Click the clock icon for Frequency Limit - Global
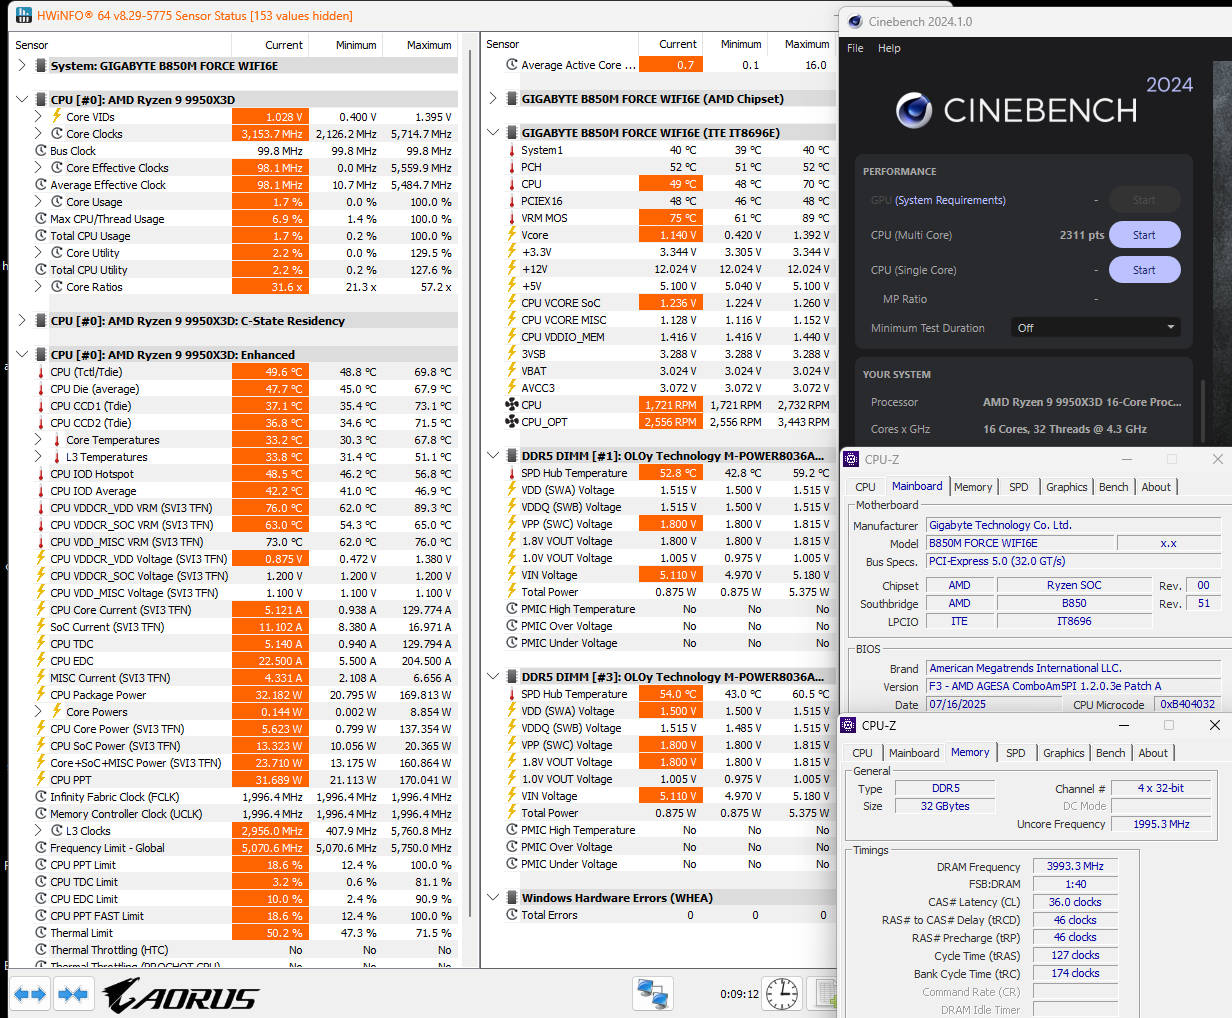 pos(41,848)
